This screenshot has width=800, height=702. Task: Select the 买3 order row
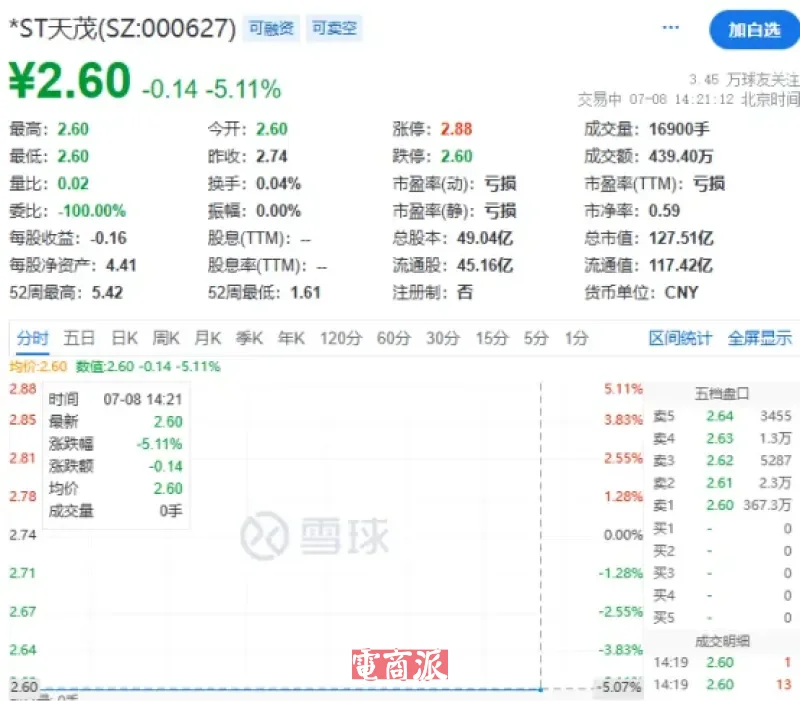pyautogui.click(x=722, y=573)
